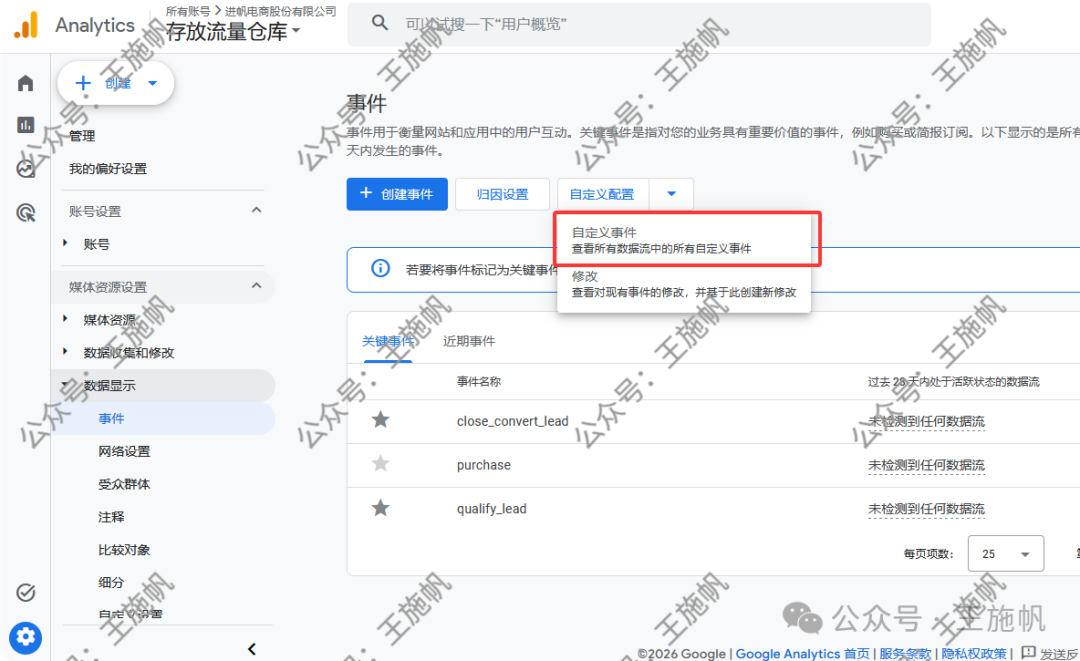1080x661 pixels.
Task: Click the info icon in the notice banner
Action: [x=380, y=268]
